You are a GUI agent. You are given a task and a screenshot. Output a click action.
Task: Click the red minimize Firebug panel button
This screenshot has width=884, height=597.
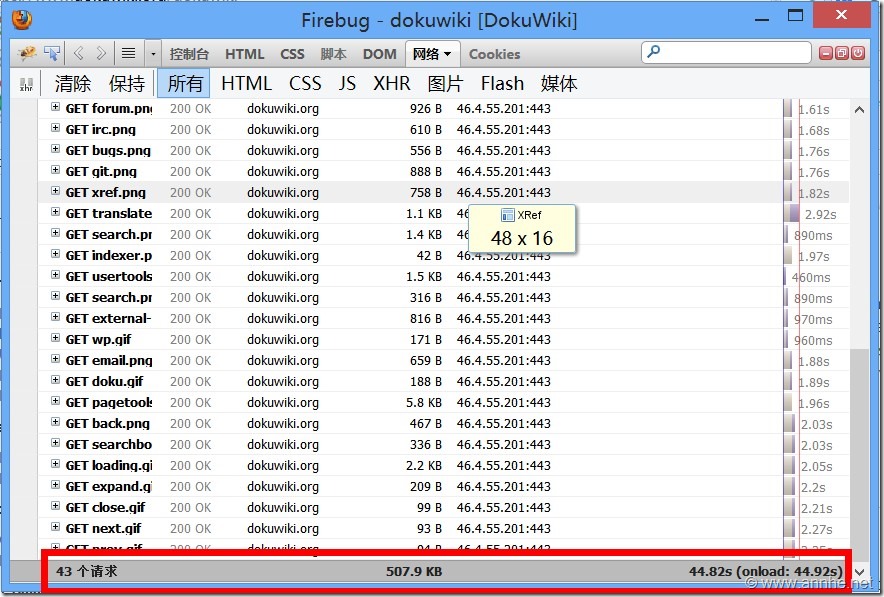tap(826, 53)
